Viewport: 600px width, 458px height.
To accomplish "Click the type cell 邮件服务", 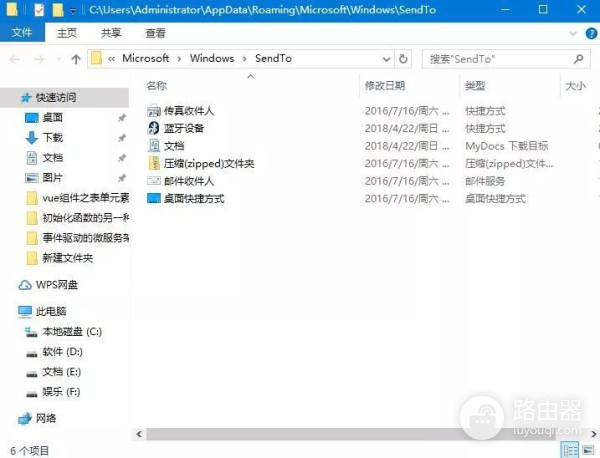I will point(485,181).
